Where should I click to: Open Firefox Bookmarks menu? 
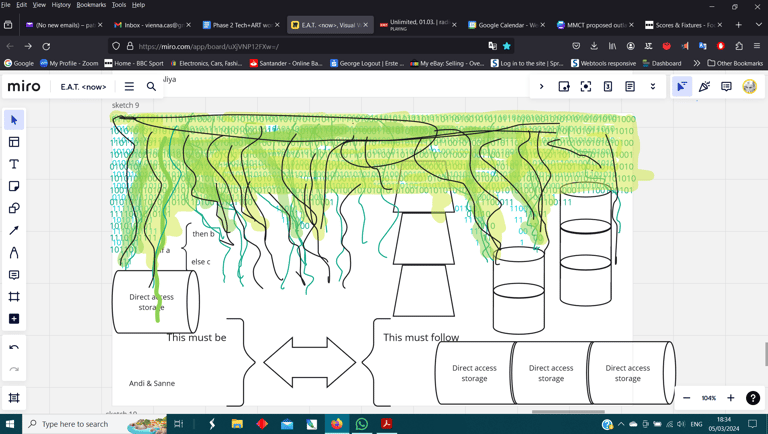coord(91,5)
